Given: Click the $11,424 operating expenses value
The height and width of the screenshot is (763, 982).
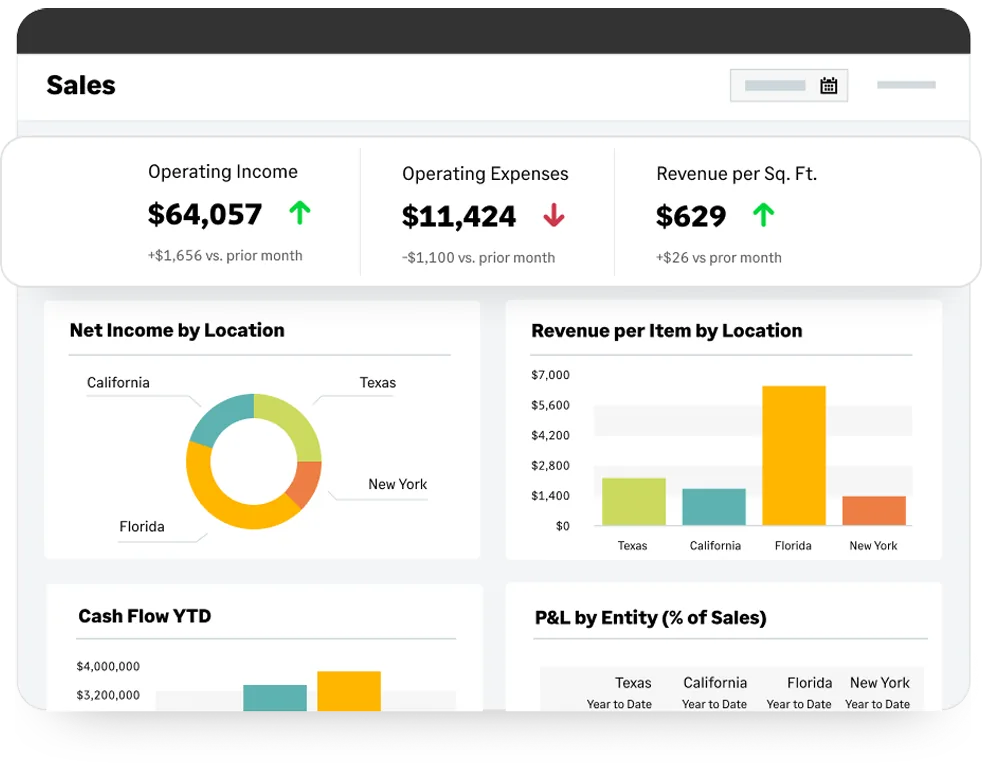Looking at the screenshot, I should tap(459, 216).
